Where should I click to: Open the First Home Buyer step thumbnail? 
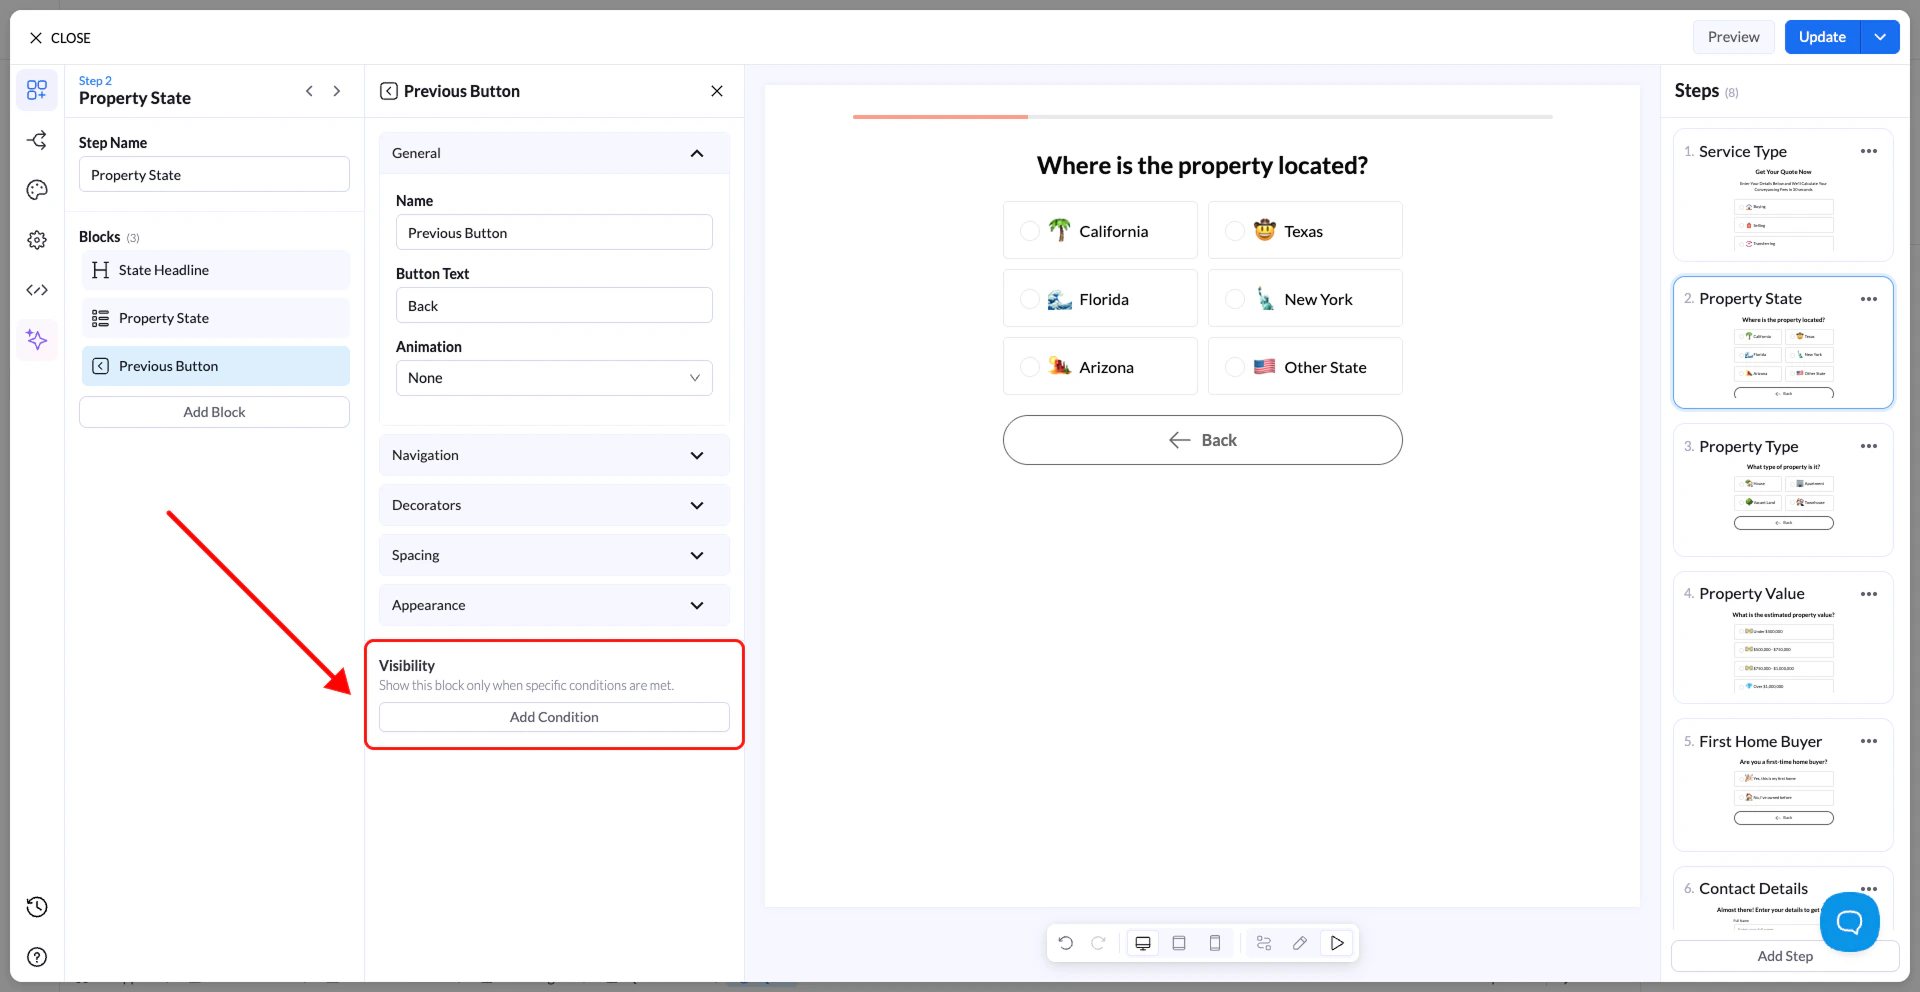[1783, 785]
